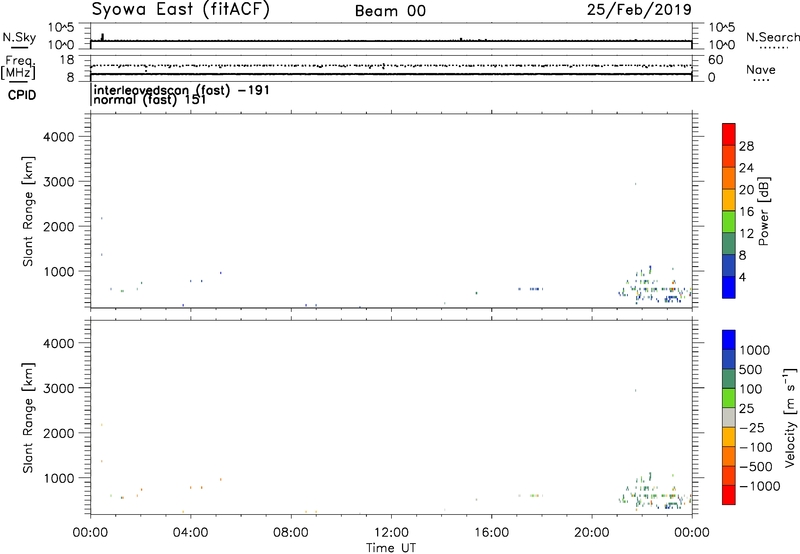Screen dimensions: 800x554
Task: Select the '10^5' tick beside N.Sky
Action: pyautogui.click(x=61, y=27)
